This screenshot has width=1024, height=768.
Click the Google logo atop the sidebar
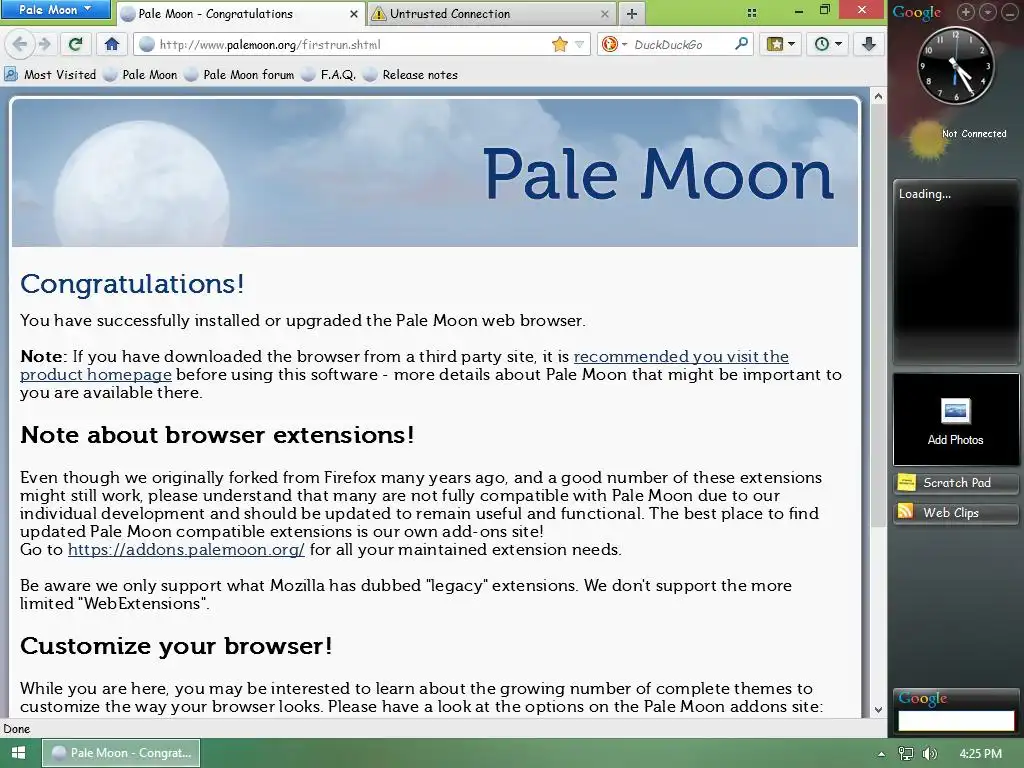tap(917, 12)
